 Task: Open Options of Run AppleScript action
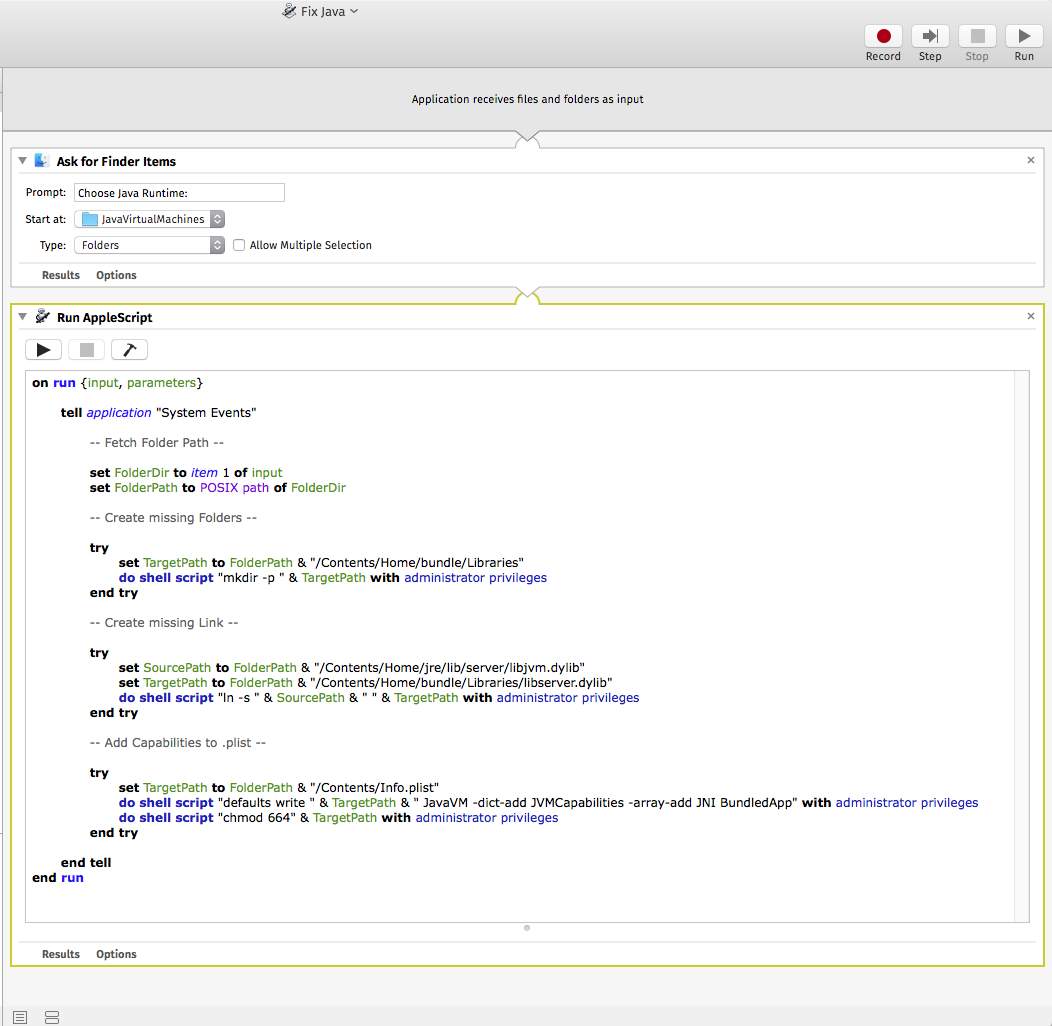coord(116,954)
